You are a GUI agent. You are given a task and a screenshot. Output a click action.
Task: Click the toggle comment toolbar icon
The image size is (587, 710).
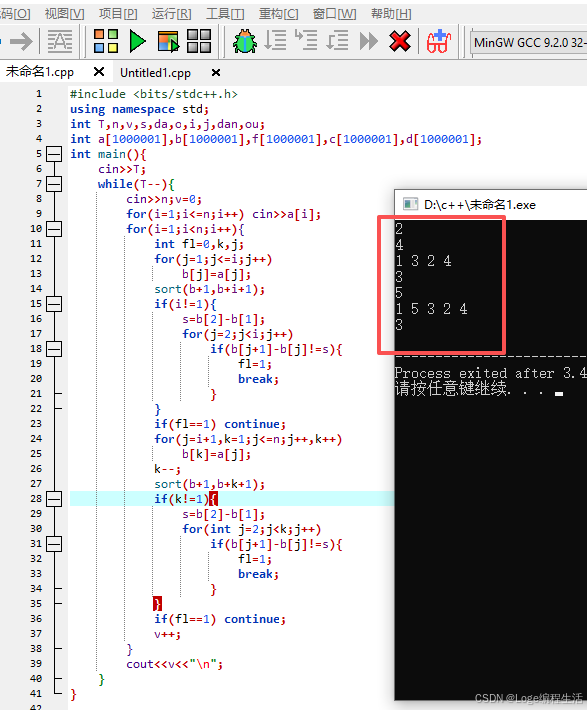coord(60,42)
